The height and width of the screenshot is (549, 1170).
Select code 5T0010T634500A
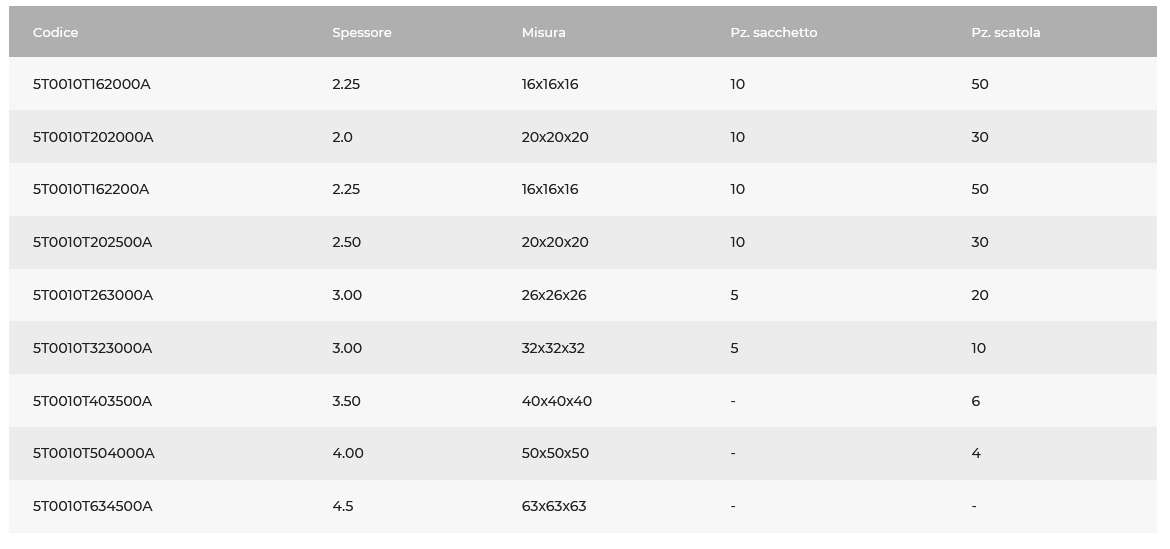click(93, 506)
